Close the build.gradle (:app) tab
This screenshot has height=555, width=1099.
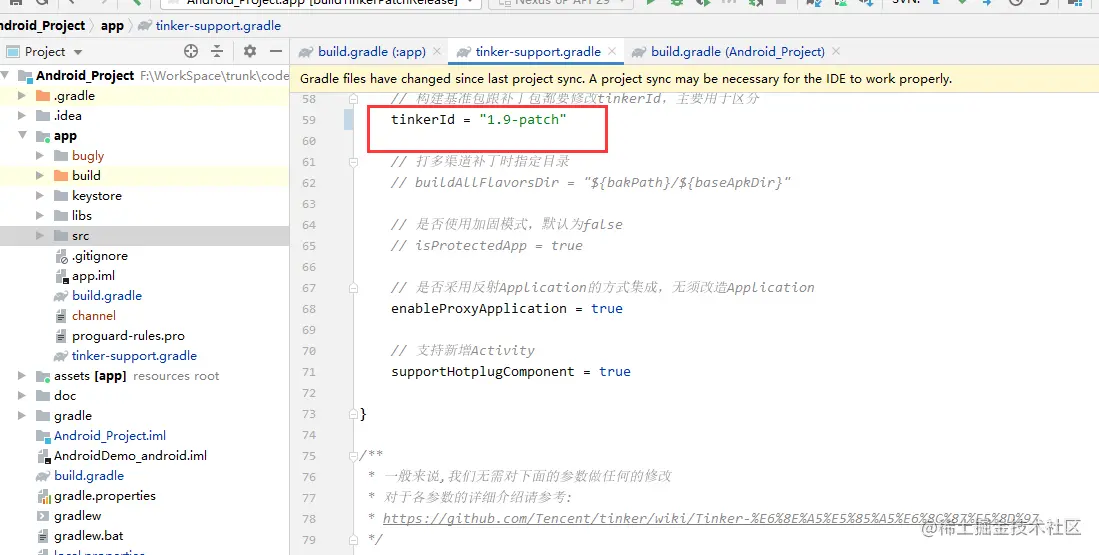pyautogui.click(x=437, y=51)
